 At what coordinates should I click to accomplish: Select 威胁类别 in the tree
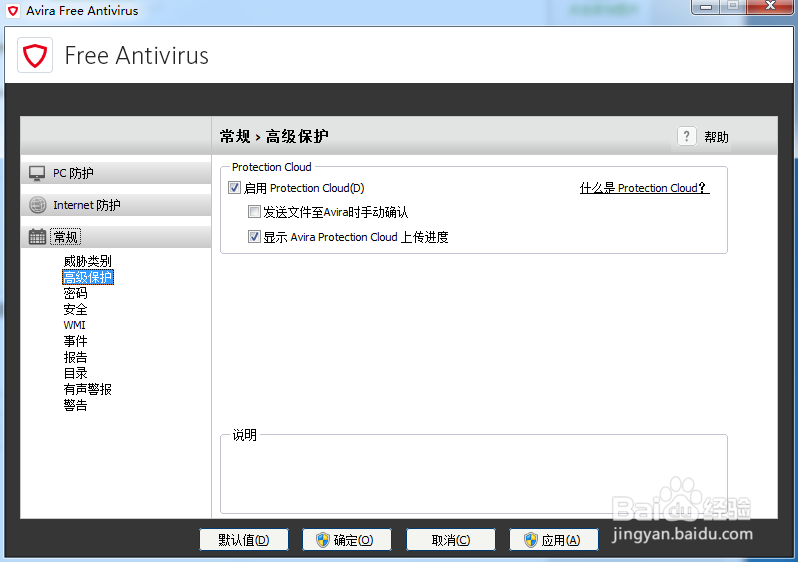[x=88, y=261]
